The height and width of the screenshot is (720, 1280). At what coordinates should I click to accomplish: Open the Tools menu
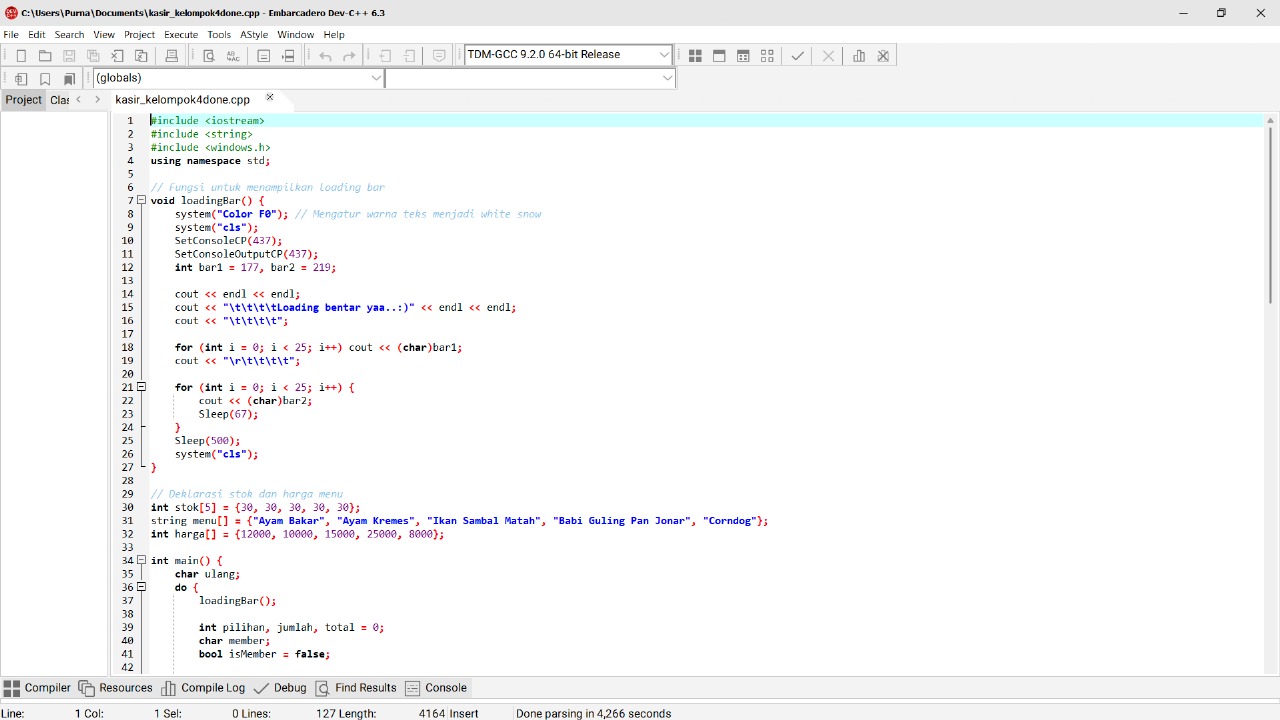(x=219, y=34)
